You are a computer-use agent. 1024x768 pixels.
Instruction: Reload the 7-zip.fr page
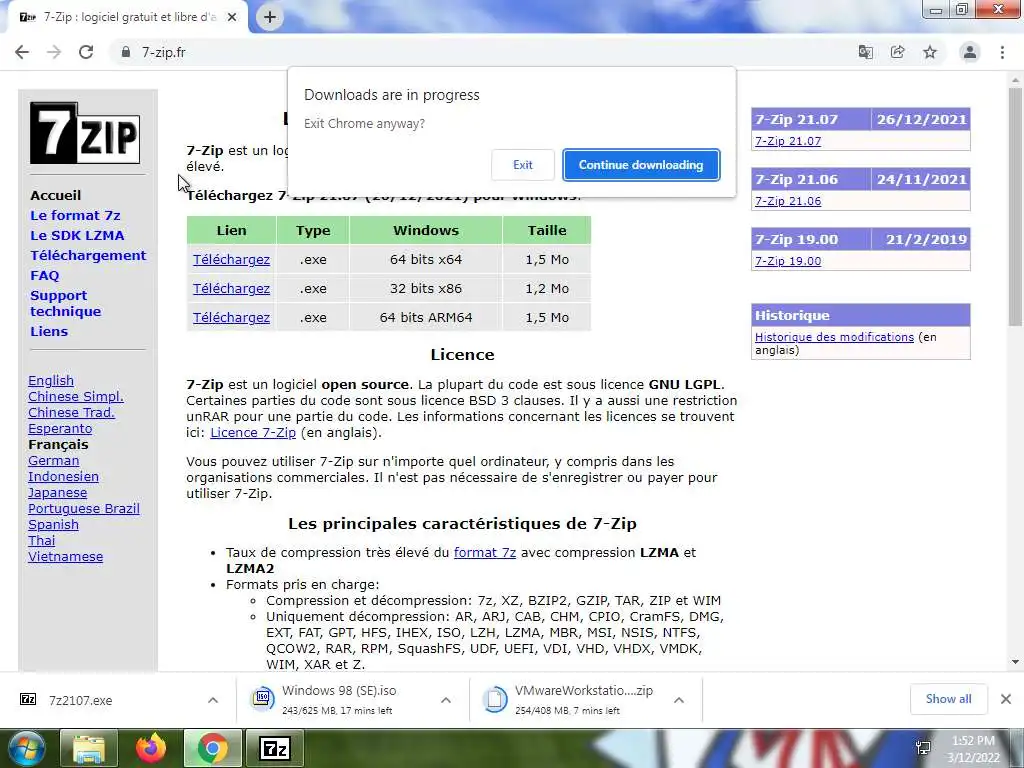click(x=86, y=52)
